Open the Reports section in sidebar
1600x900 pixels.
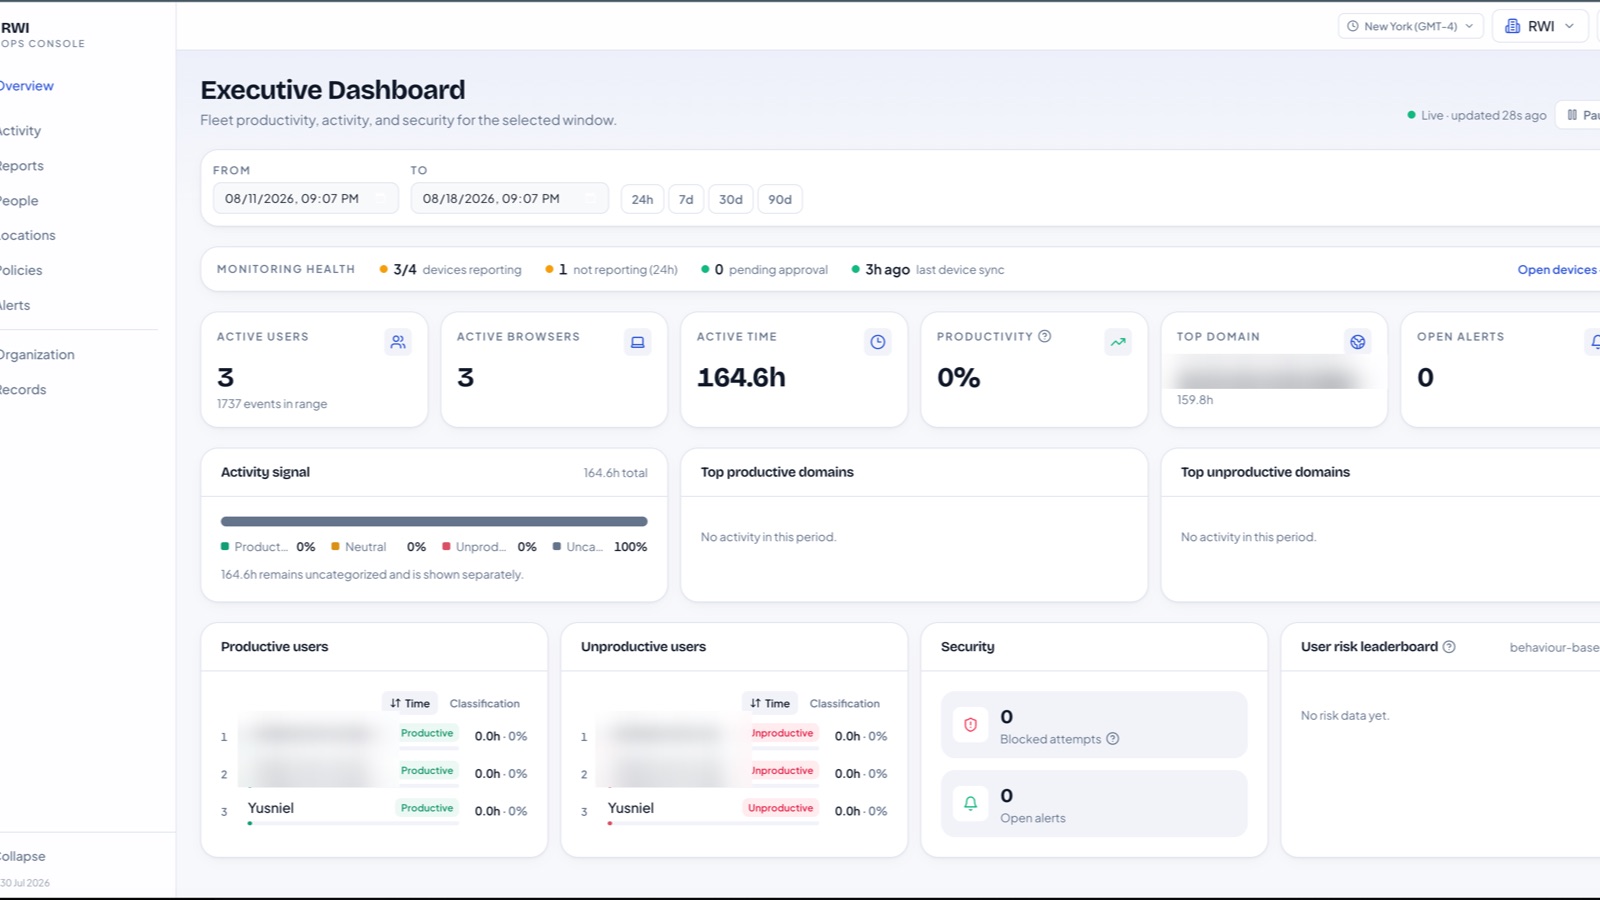coord(22,166)
